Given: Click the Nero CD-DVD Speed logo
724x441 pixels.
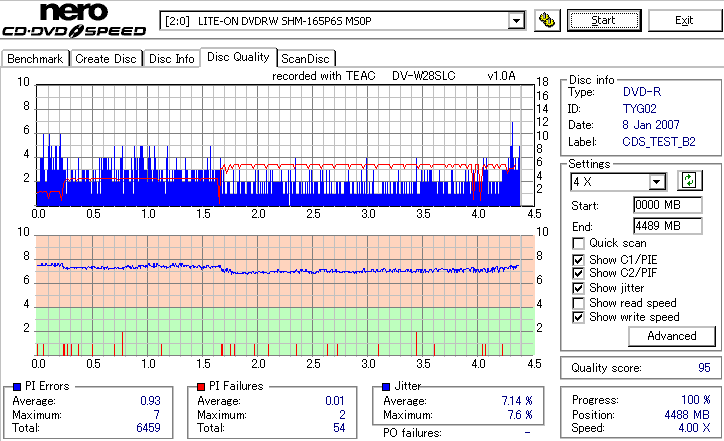Looking at the screenshot, I should coord(74,19).
